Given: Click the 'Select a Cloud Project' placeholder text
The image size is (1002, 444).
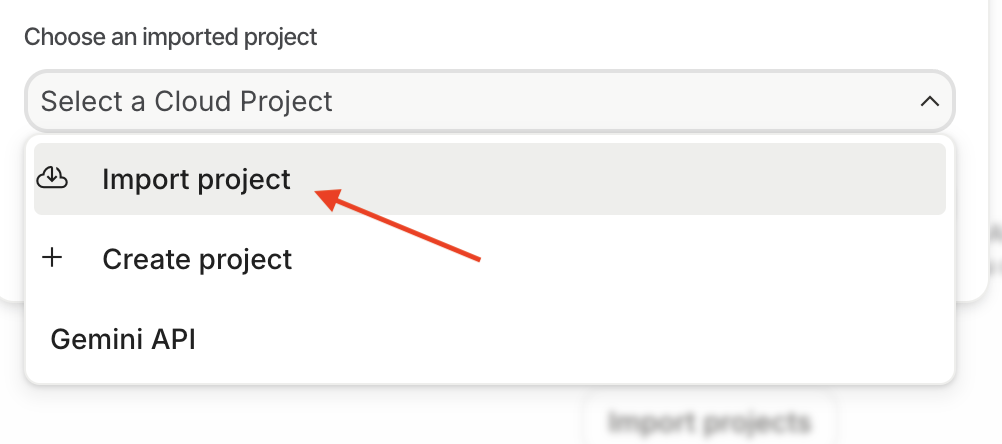Looking at the screenshot, I should (186, 101).
